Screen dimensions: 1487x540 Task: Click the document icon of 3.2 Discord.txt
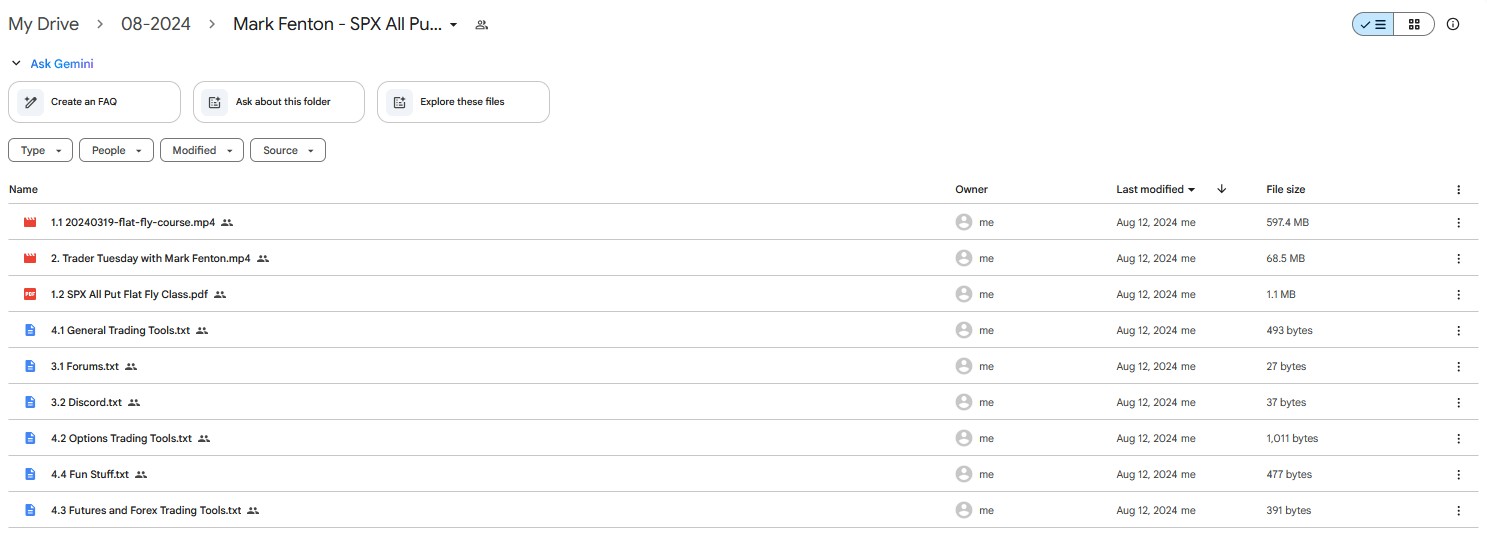(x=30, y=402)
